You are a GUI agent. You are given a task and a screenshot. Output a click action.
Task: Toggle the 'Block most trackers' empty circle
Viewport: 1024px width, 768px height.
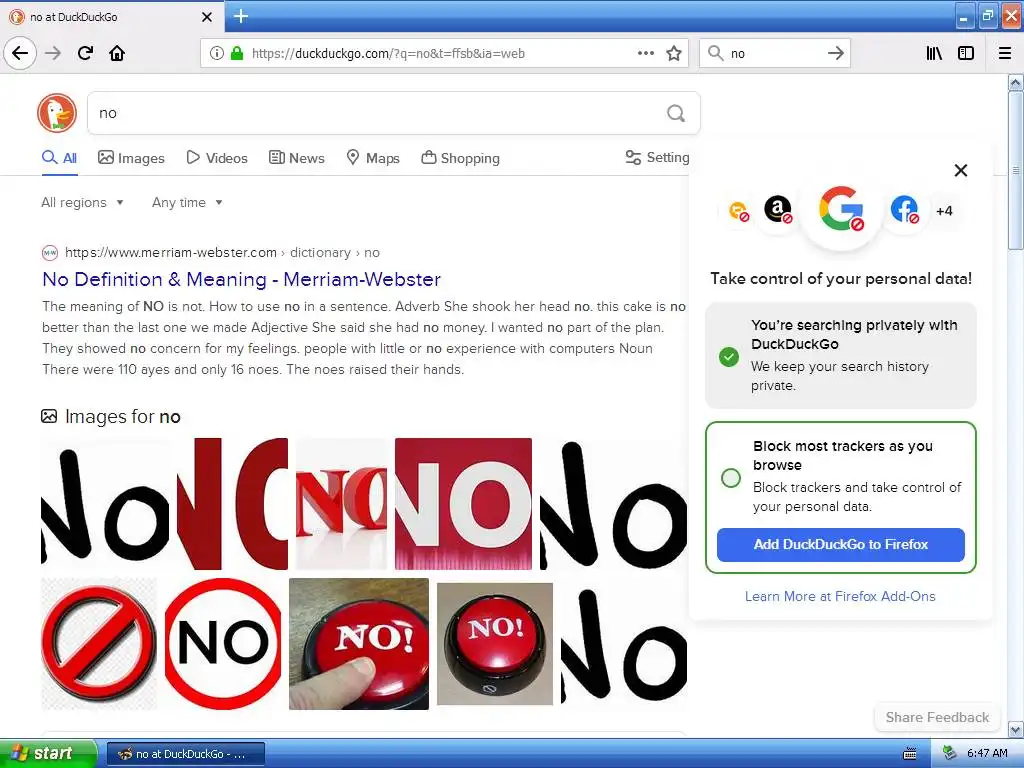731,477
